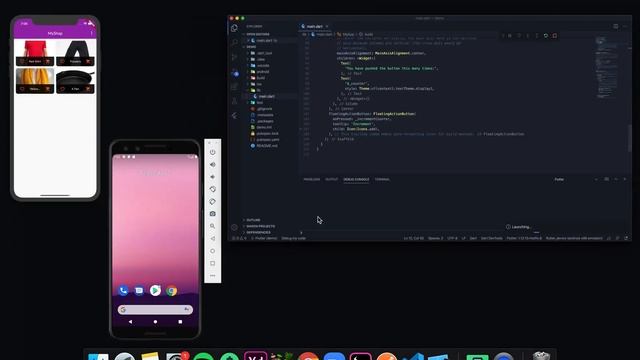Screen dimensions: 640x360
Task: Click the UTF-8 encoding in status bar
Action: (452, 238)
